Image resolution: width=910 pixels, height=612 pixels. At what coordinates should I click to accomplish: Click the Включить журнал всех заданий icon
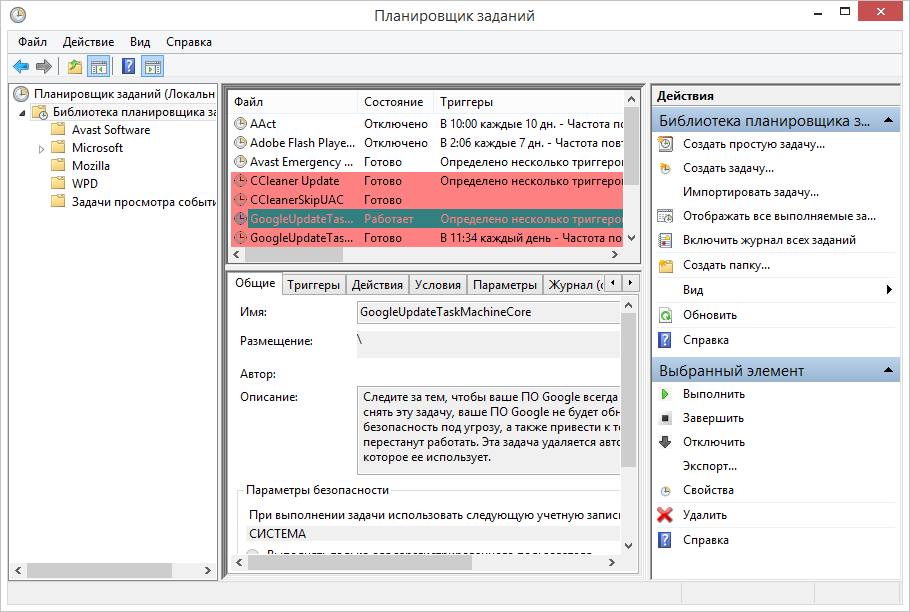click(665, 240)
